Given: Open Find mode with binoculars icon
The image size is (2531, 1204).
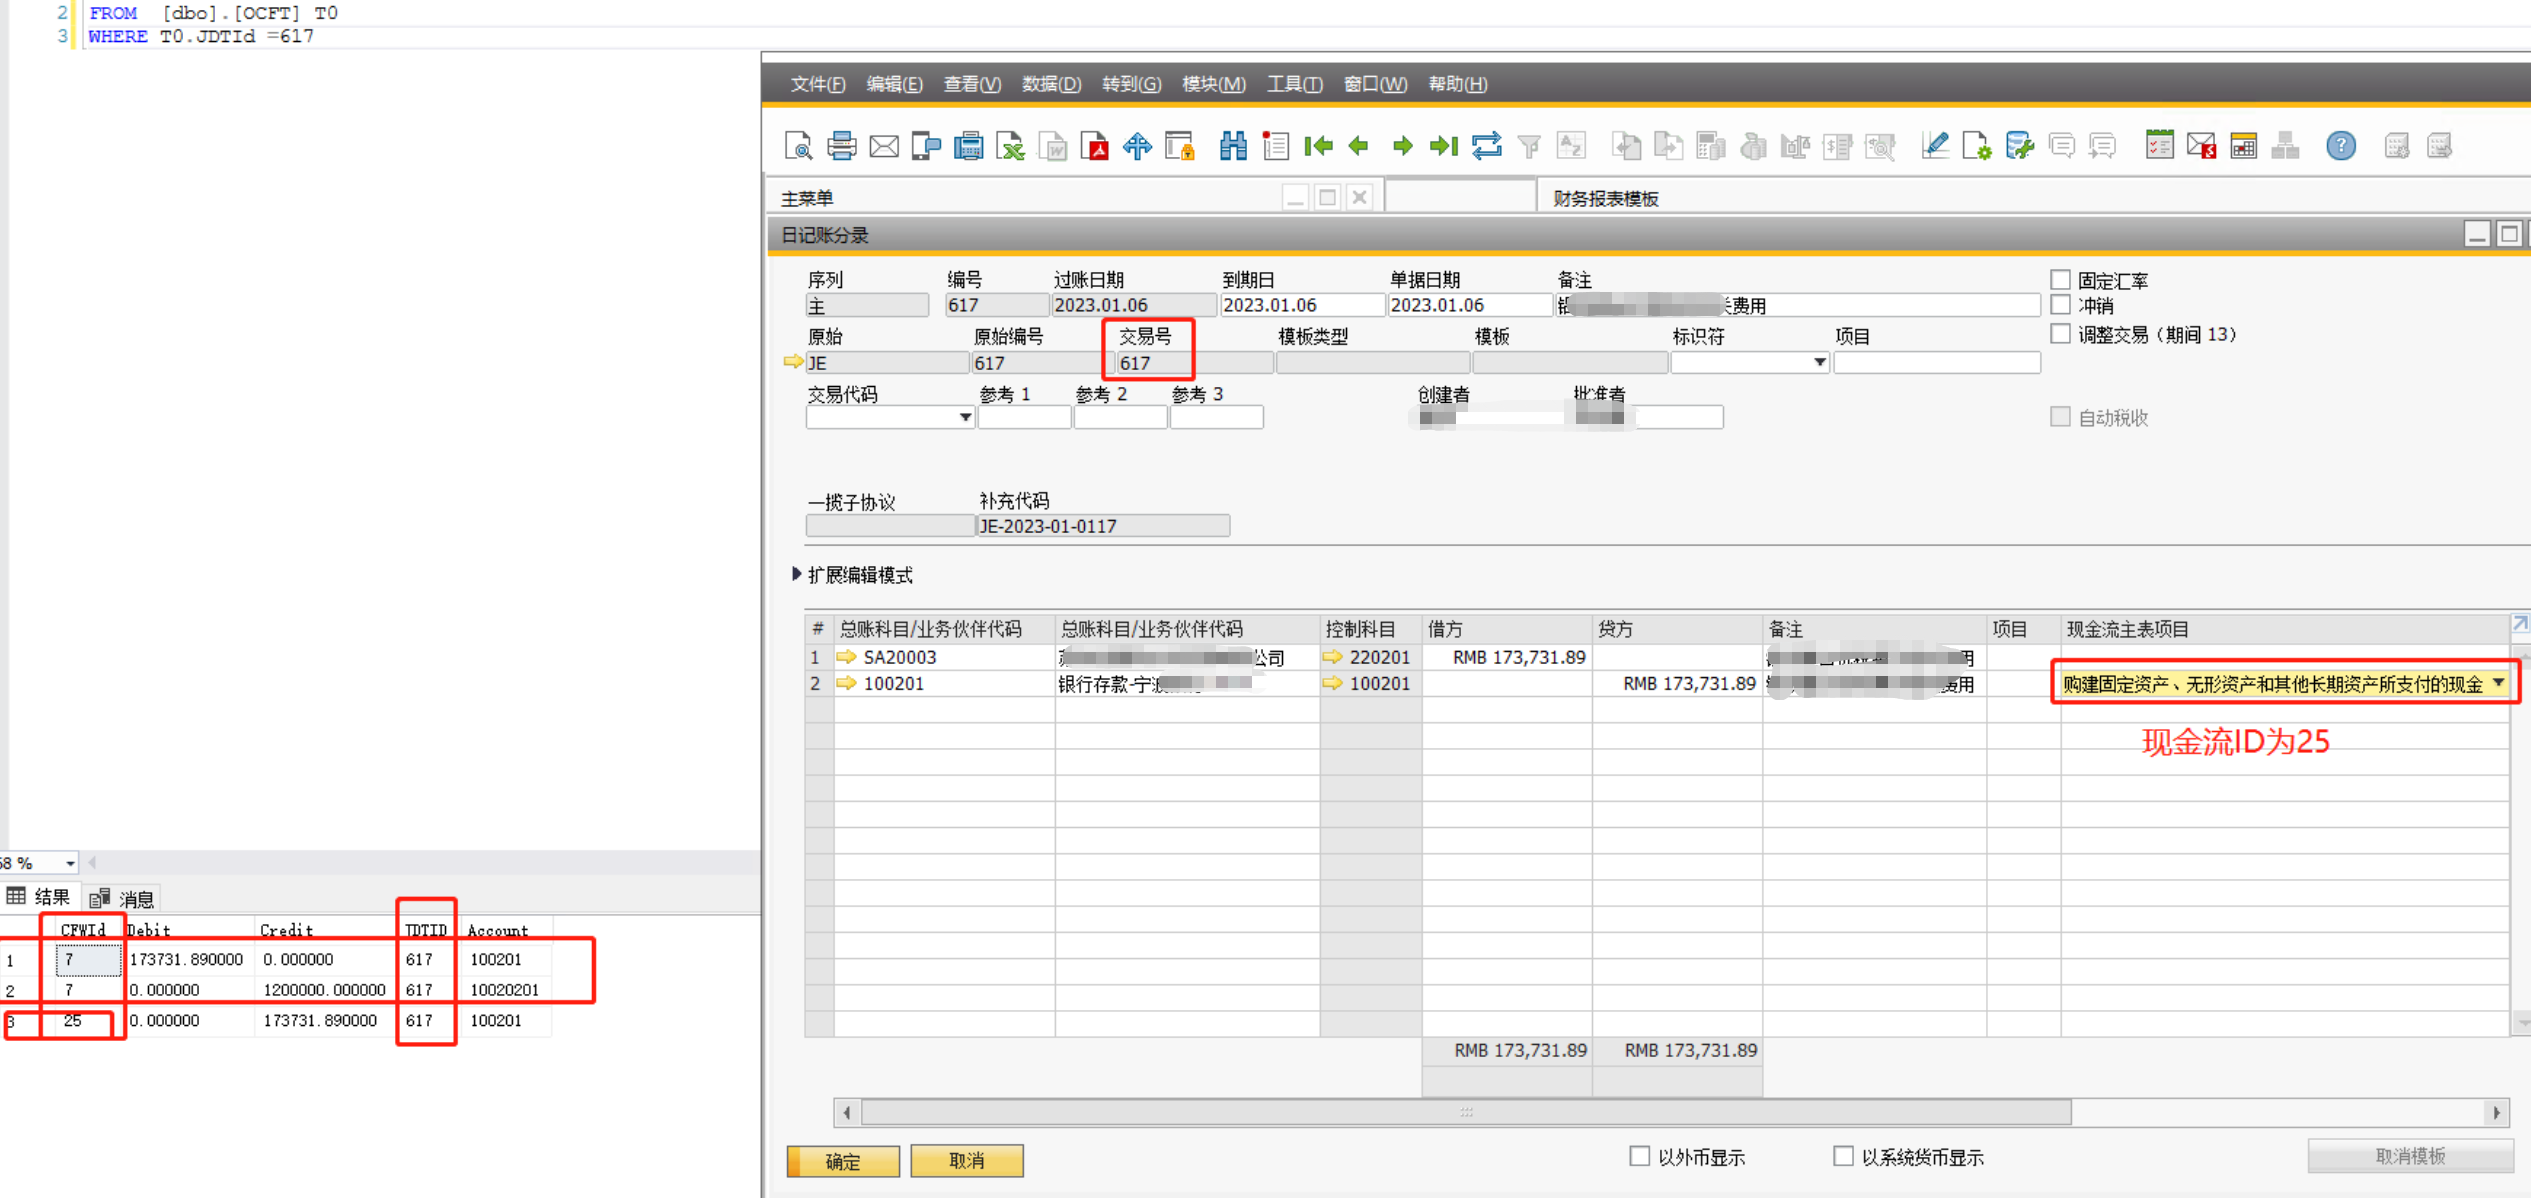Looking at the screenshot, I should 1233,147.
